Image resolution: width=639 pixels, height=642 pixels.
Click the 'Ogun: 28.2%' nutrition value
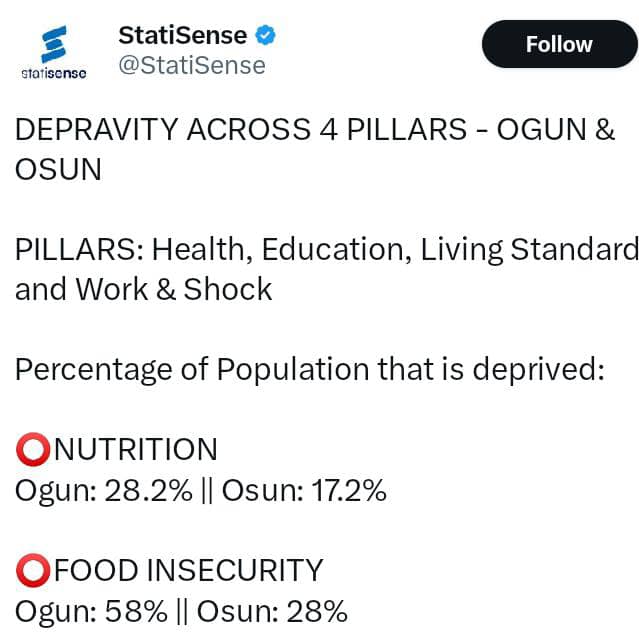(102, 490)
